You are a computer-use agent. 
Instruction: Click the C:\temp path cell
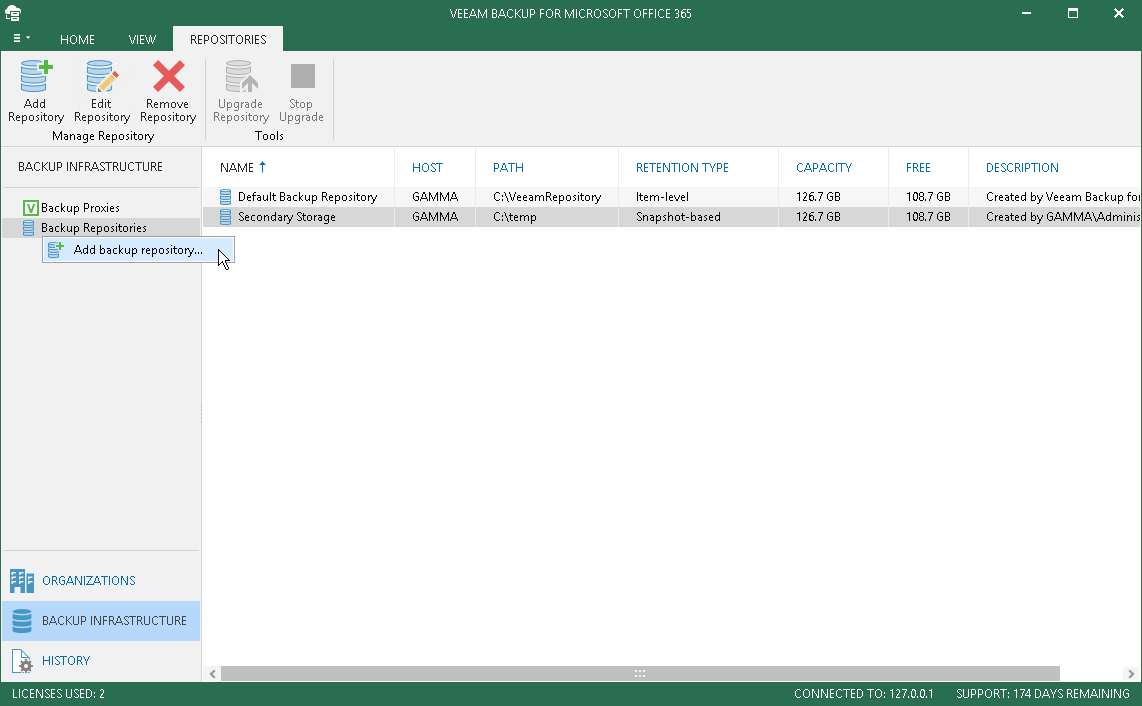click(515, 217)
